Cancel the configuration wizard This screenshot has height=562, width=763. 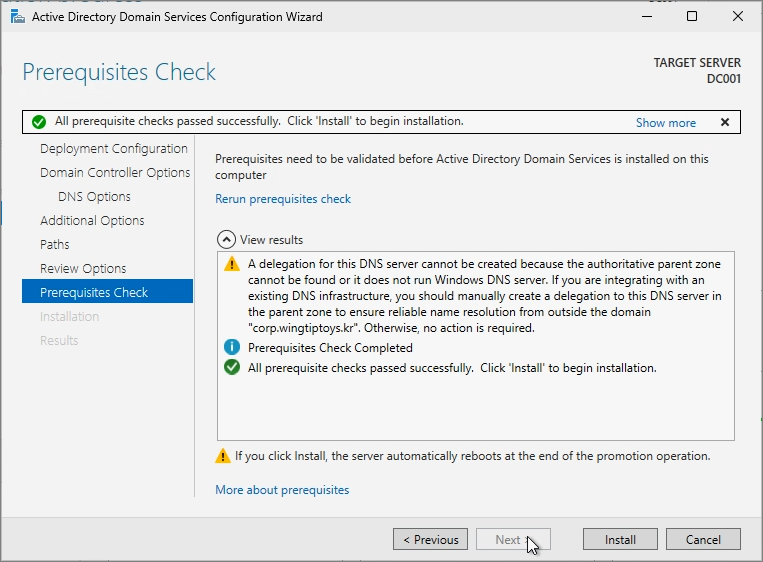point(703,539)
